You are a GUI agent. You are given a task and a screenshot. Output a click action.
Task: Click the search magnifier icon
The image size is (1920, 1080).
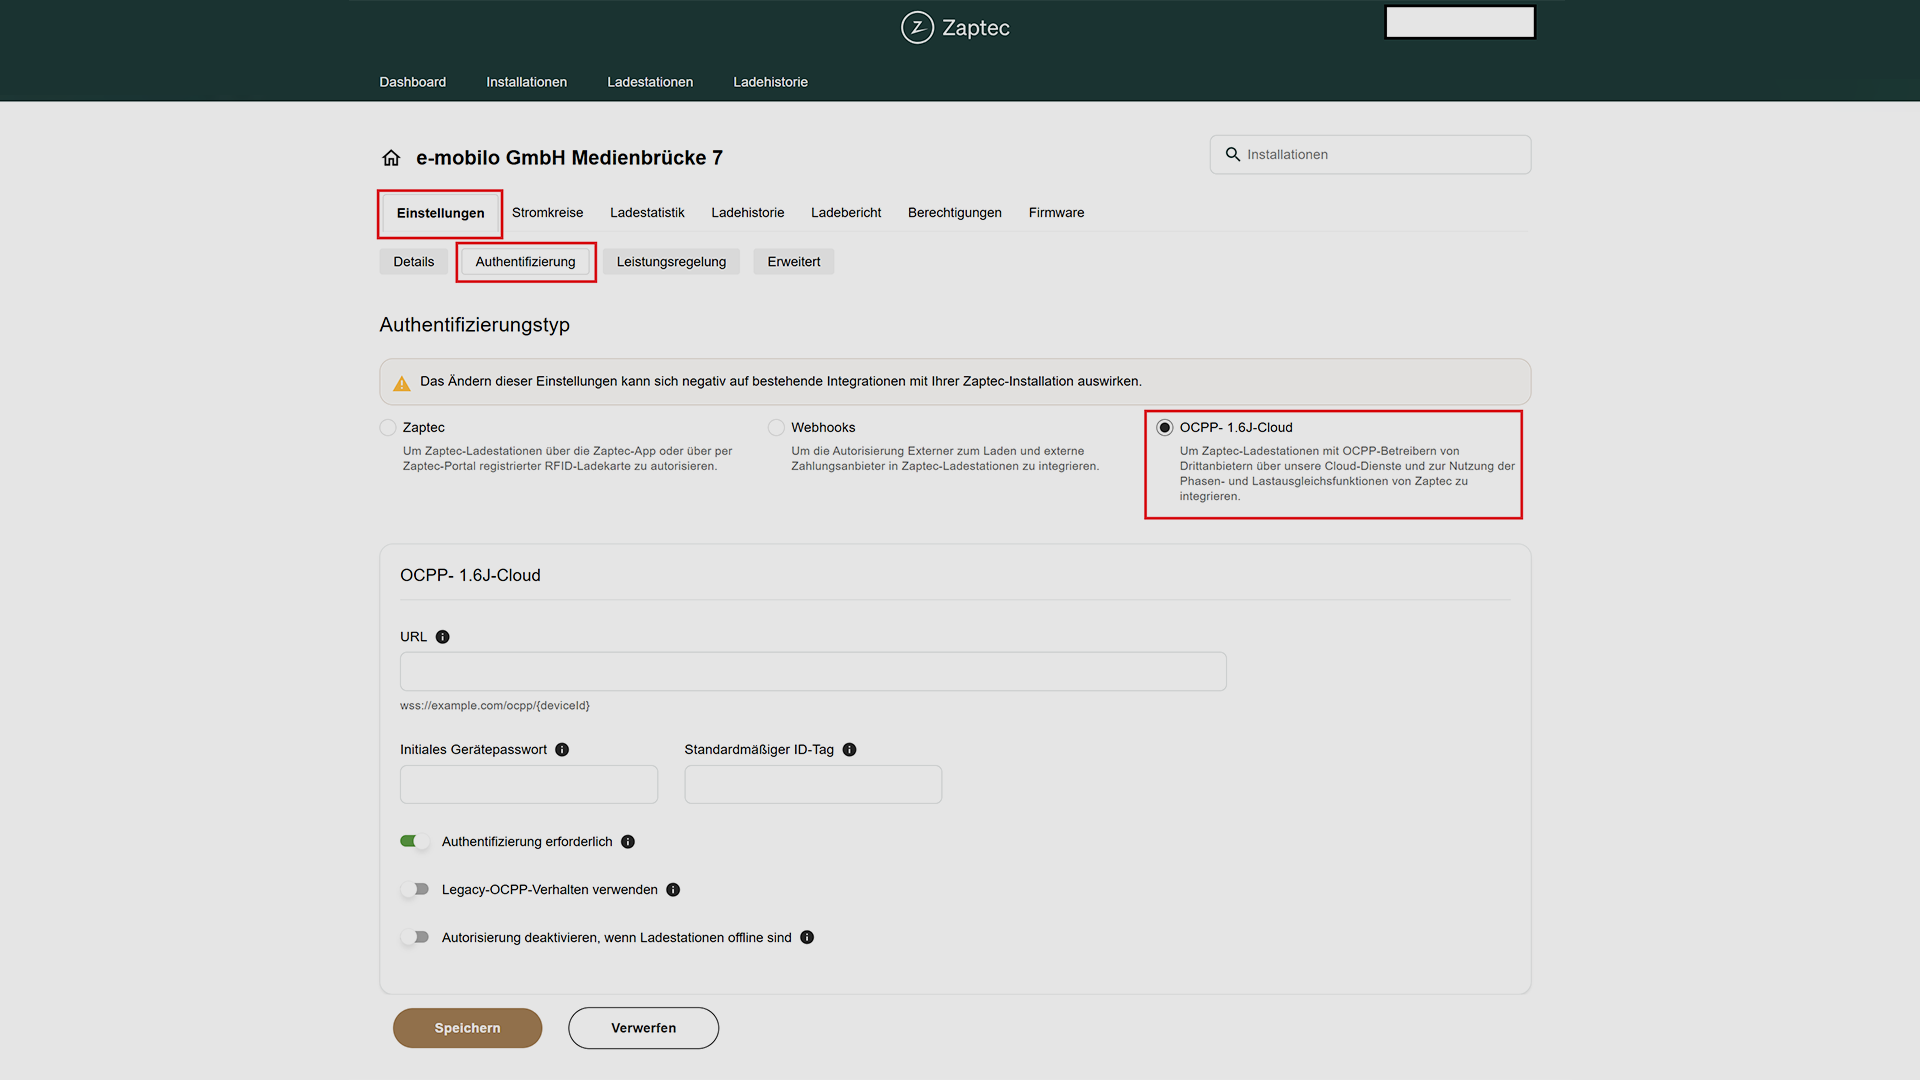pyautogui.click(x=1233, y=155)
